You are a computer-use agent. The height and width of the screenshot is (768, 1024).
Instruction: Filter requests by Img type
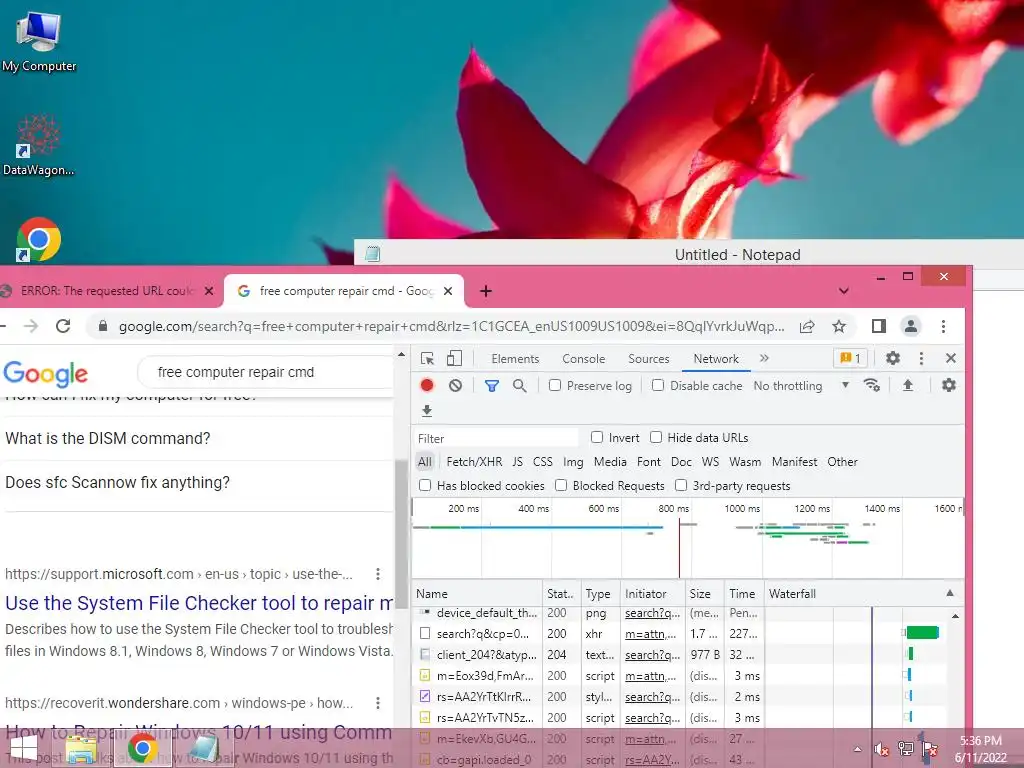click(573, 462)
